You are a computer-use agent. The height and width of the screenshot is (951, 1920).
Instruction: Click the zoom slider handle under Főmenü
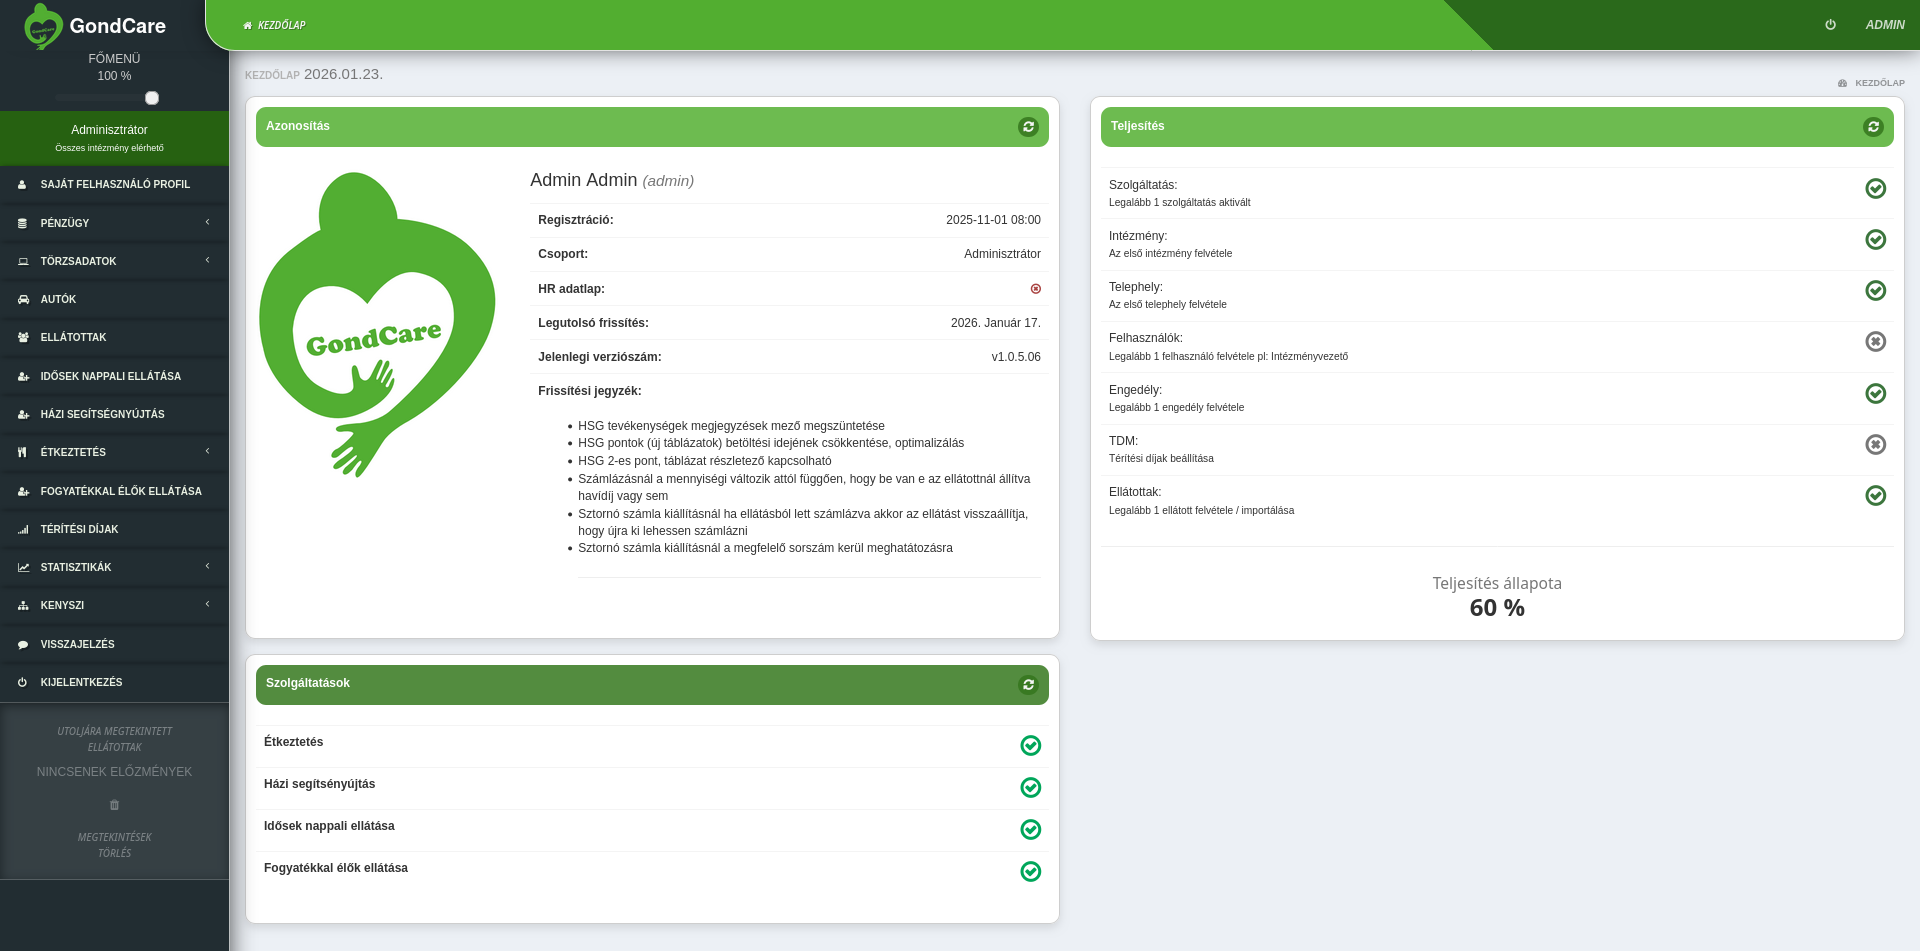point(152,98)
